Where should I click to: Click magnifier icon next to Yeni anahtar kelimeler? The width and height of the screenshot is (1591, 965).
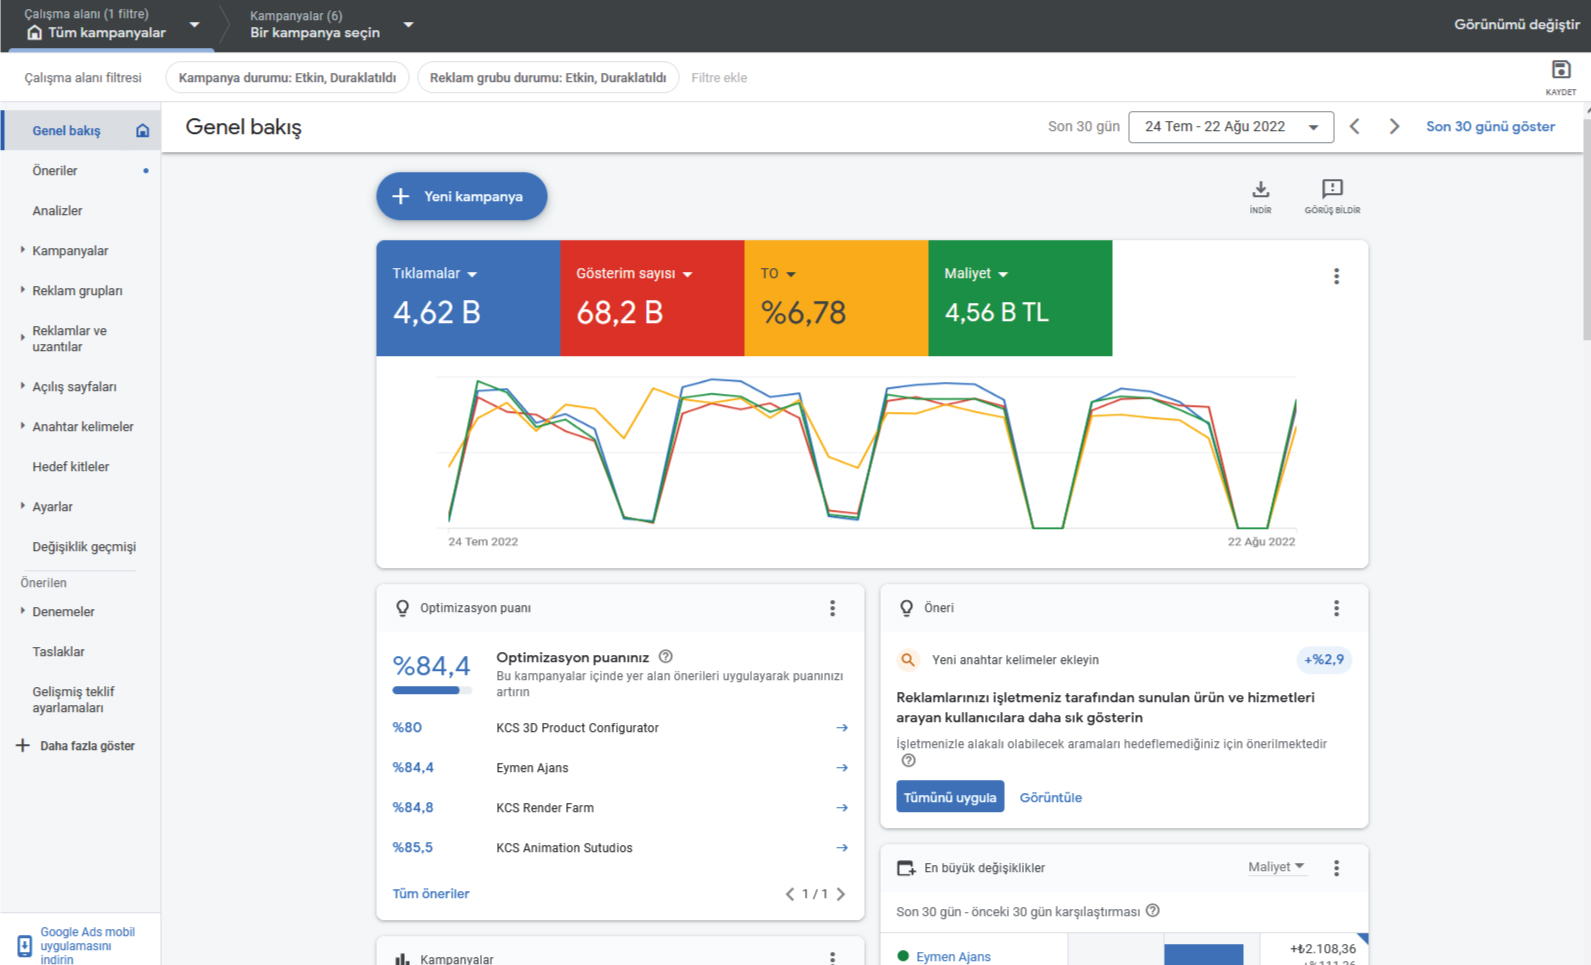(x=908, y=660)
